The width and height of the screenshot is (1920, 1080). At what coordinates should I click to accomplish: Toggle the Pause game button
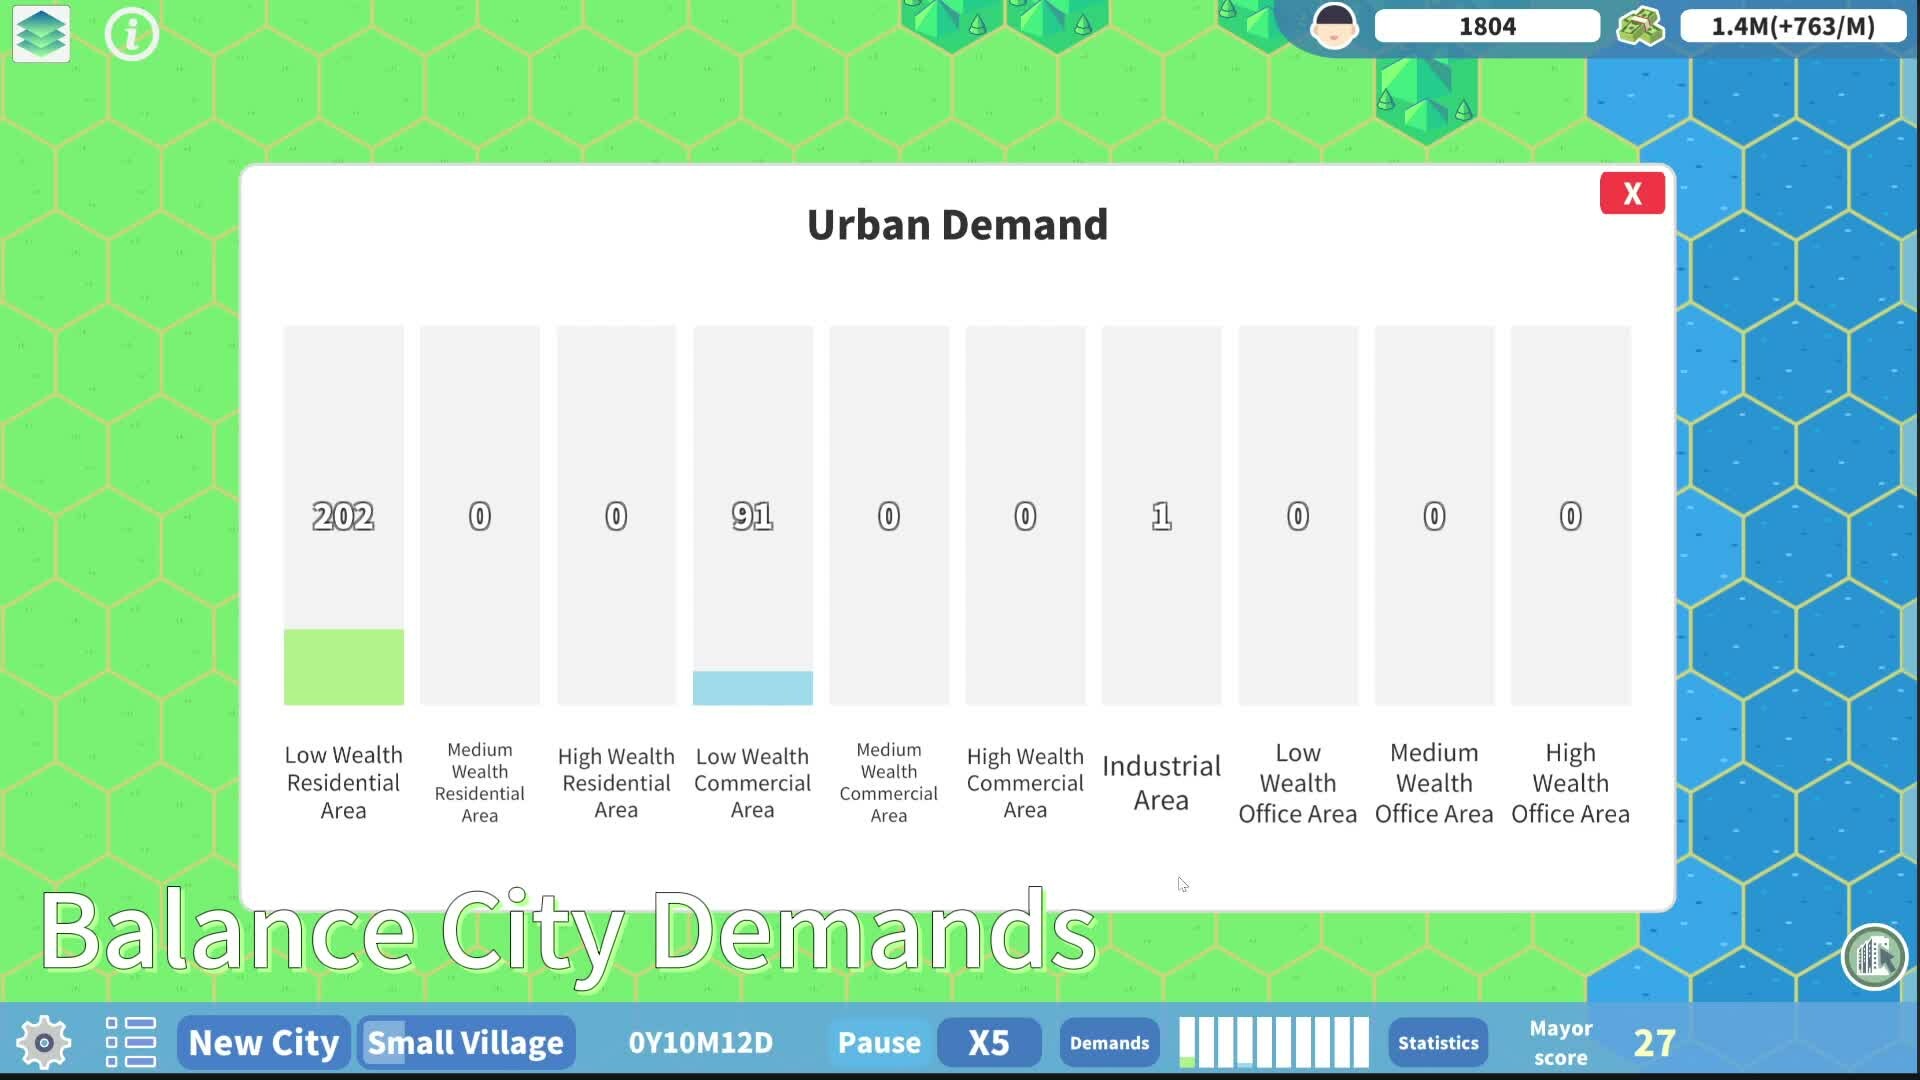click(879, 1042)
